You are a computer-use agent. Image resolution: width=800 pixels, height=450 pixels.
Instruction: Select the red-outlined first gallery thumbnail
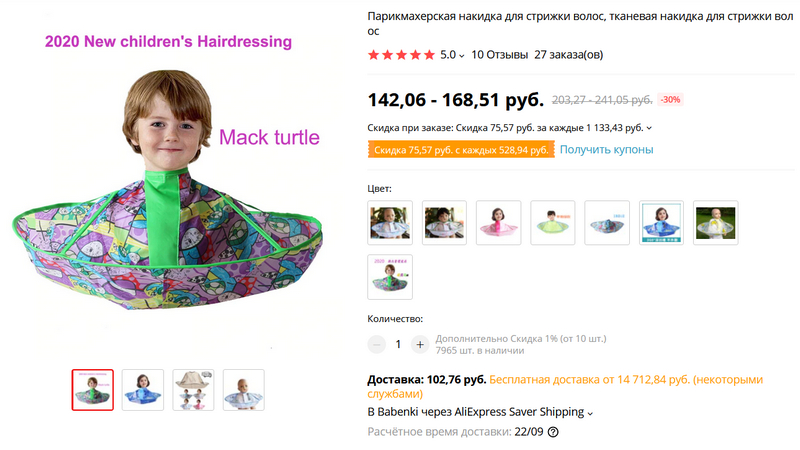93,390
